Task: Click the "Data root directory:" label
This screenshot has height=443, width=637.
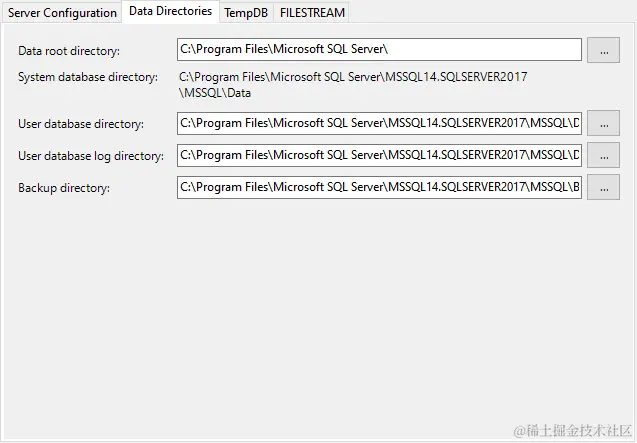Action: click(x=68, y=50)
